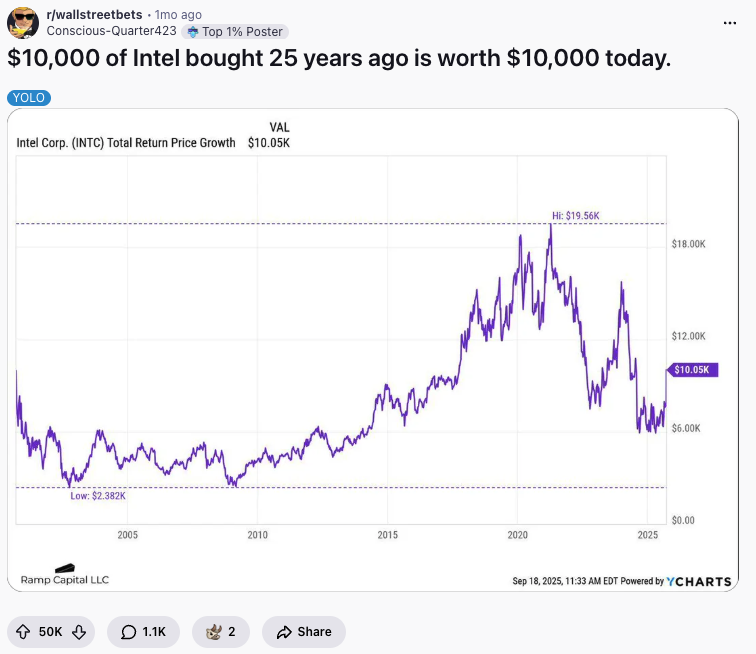Downvote the Intel post
This screenshot has width=756, height=654.
(x=78, y=632)
